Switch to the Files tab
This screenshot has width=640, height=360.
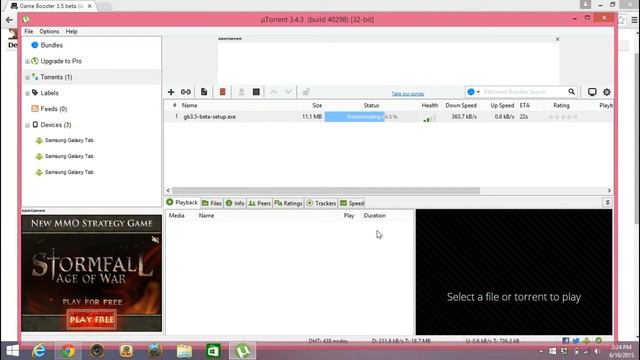tap(211, 203)
